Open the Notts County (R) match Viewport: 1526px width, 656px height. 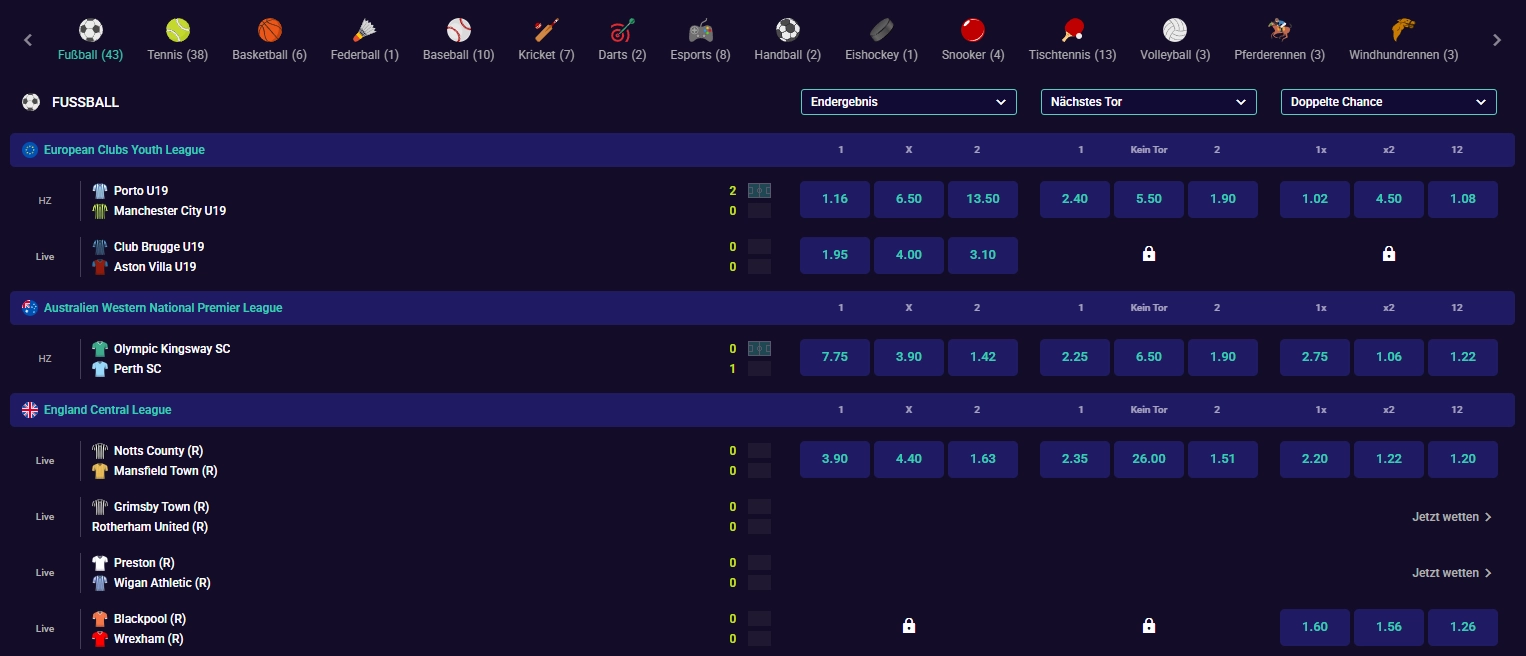click(x=158, y=451)
